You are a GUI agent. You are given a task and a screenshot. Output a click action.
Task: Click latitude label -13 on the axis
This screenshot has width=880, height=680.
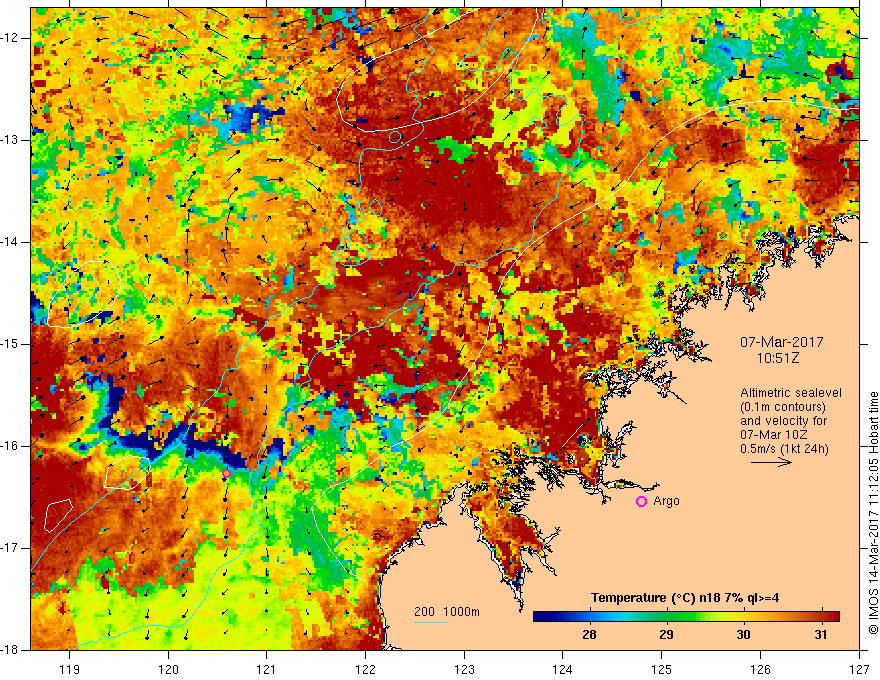[x=11, y=140]
